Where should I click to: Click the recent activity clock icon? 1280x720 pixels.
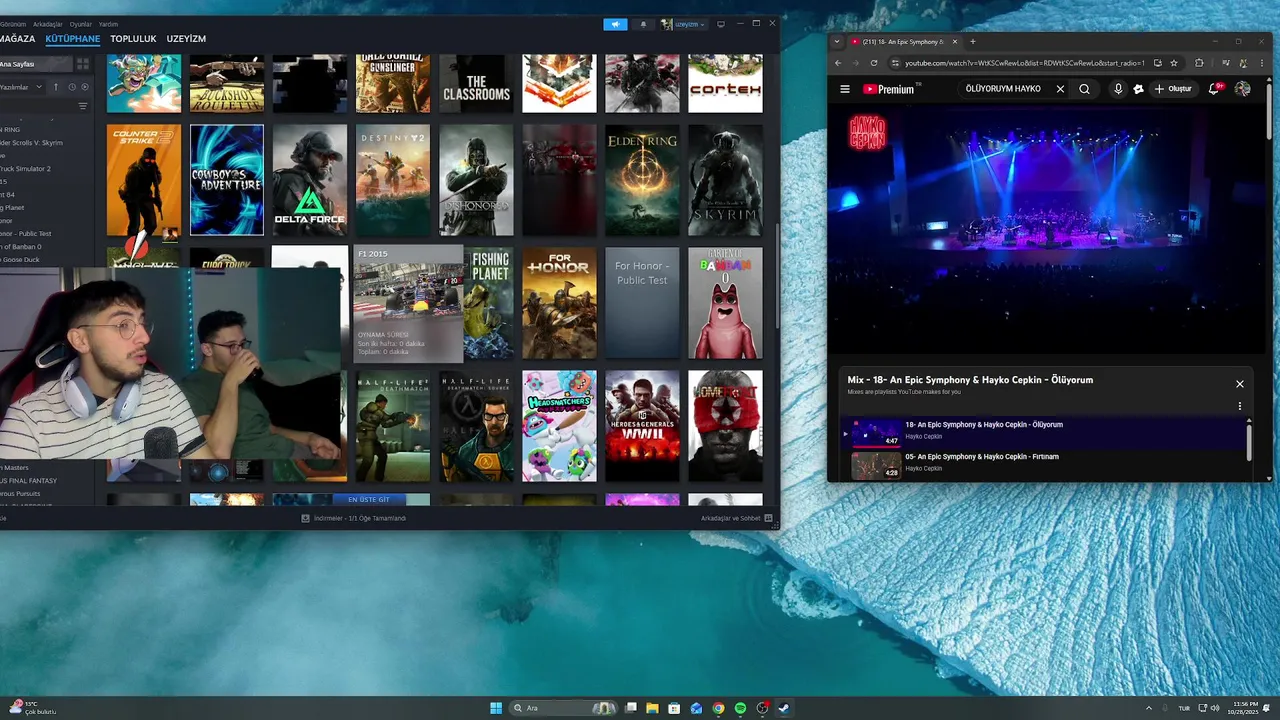[71, 87]
